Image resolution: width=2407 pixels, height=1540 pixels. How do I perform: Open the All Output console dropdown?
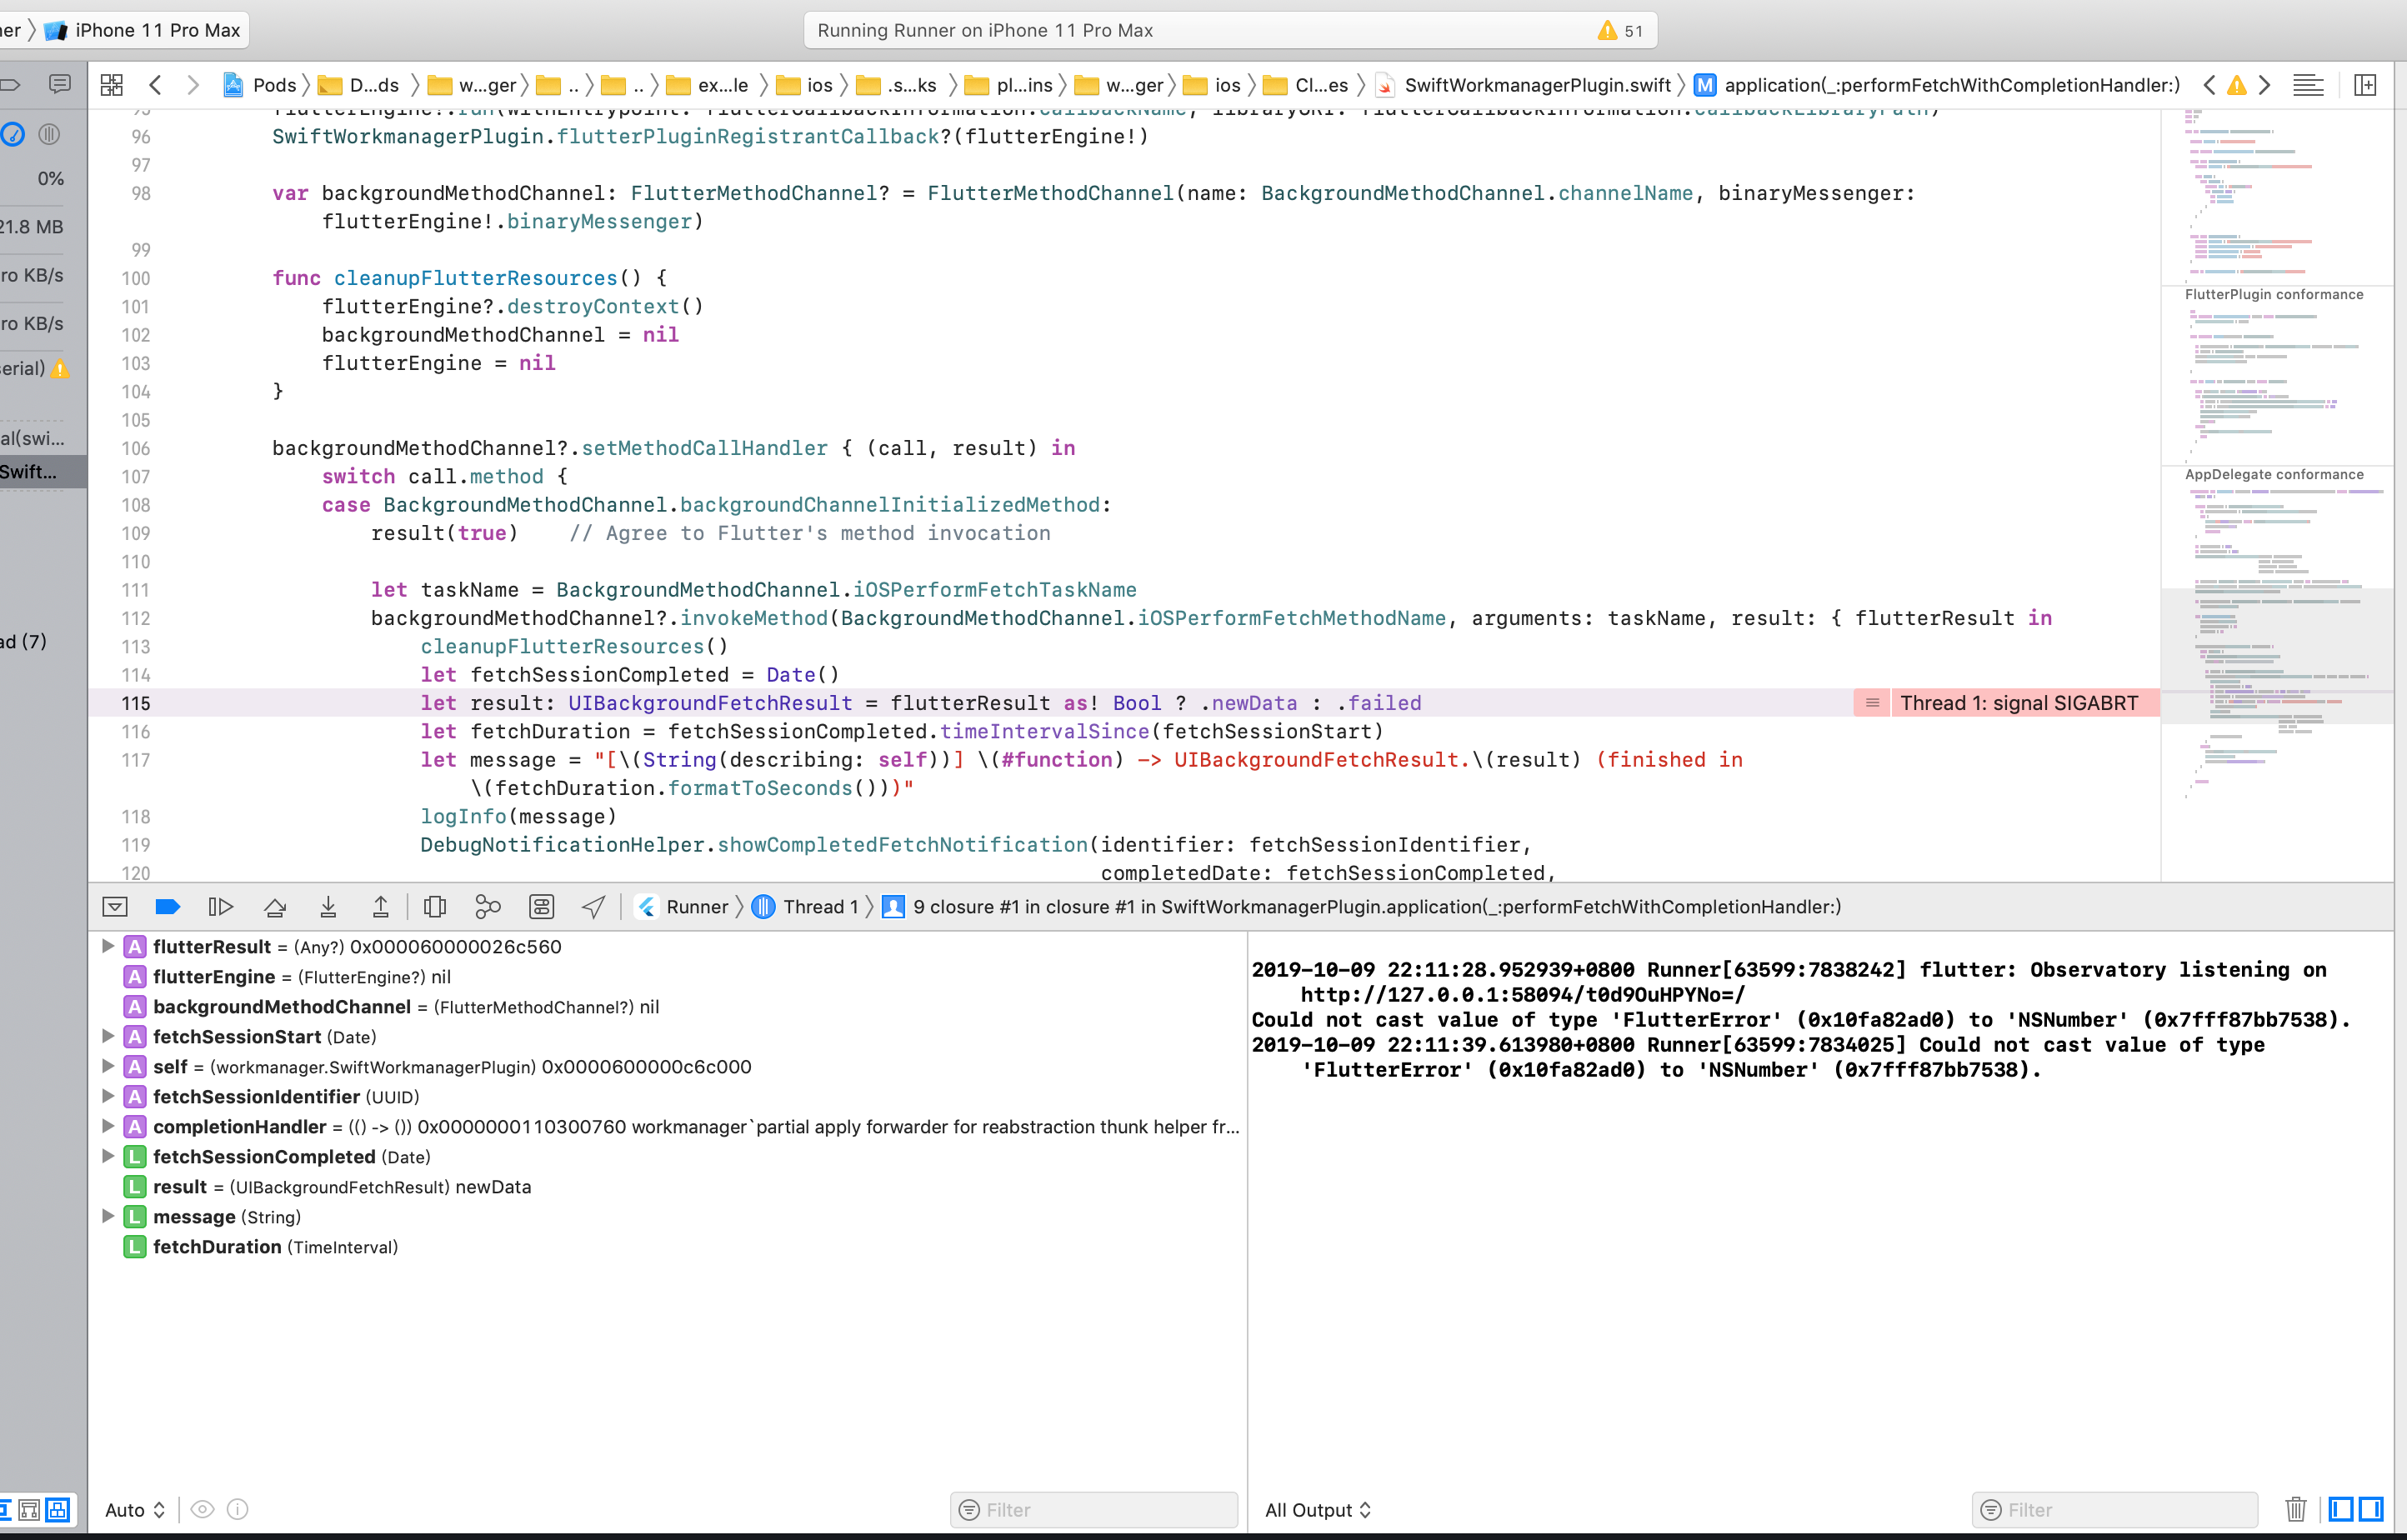[1317, 1509]
